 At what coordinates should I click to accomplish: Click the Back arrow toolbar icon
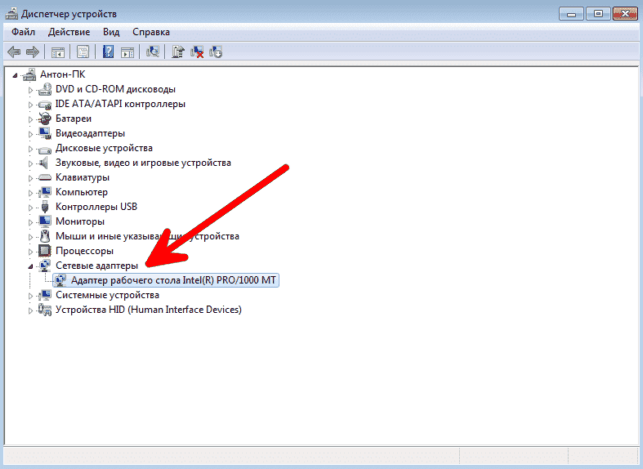[x=14, y=52]
